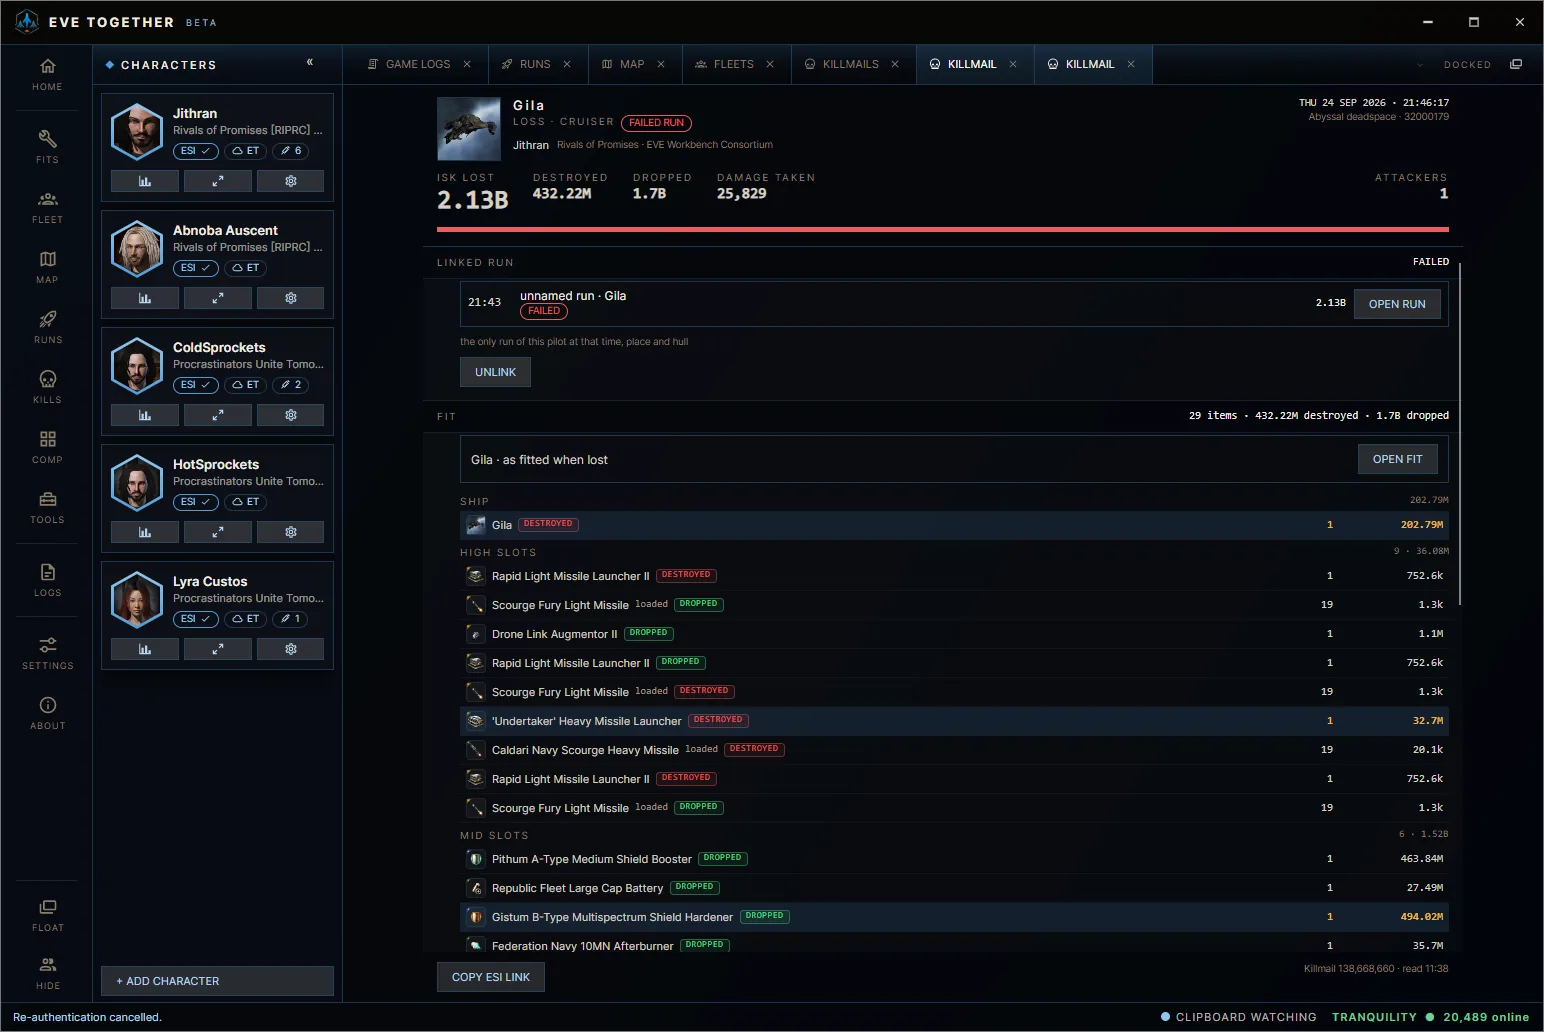Open stats chart for Lyra Custos

[x=145, y=649]
